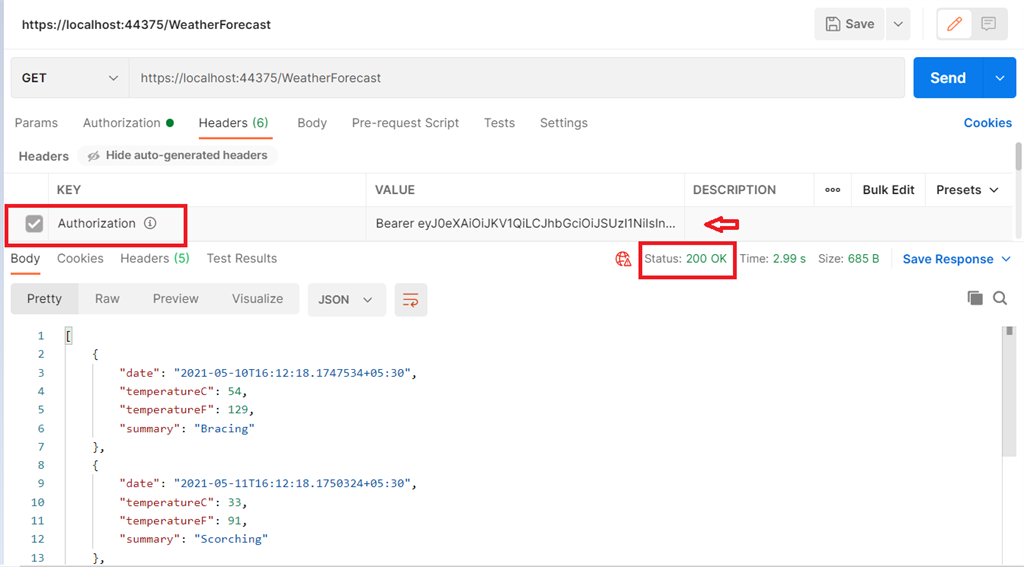Search the response with magnifier icon
The width and height of the screenshot is (1024, 567).
[x=1000, y=298]
